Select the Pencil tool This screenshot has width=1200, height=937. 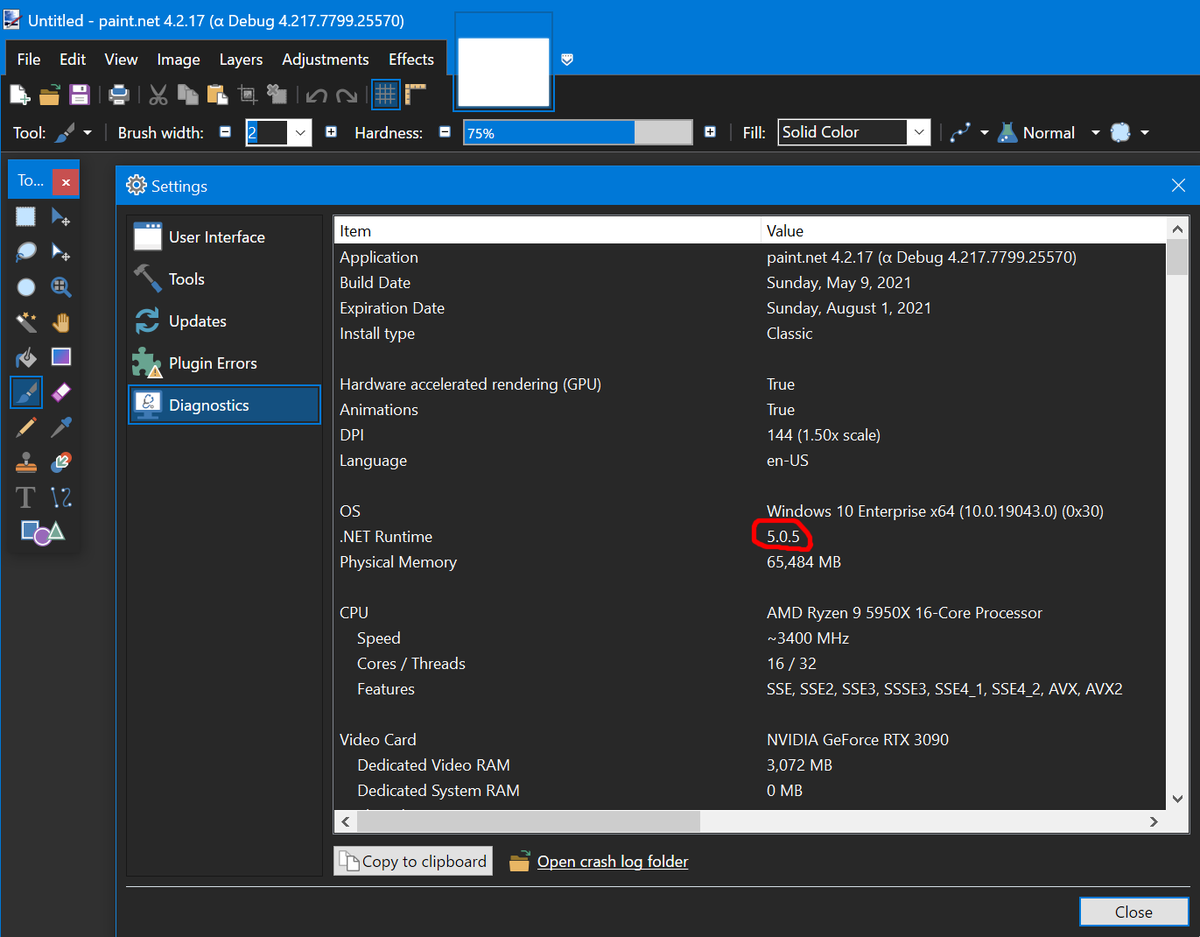tap(26, 427)
